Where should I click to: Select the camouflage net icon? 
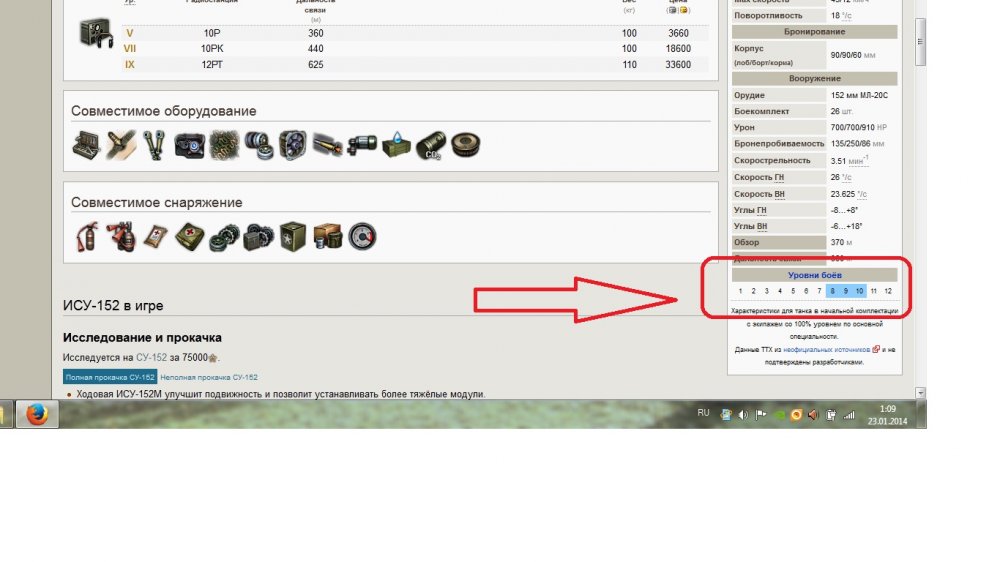224,145
